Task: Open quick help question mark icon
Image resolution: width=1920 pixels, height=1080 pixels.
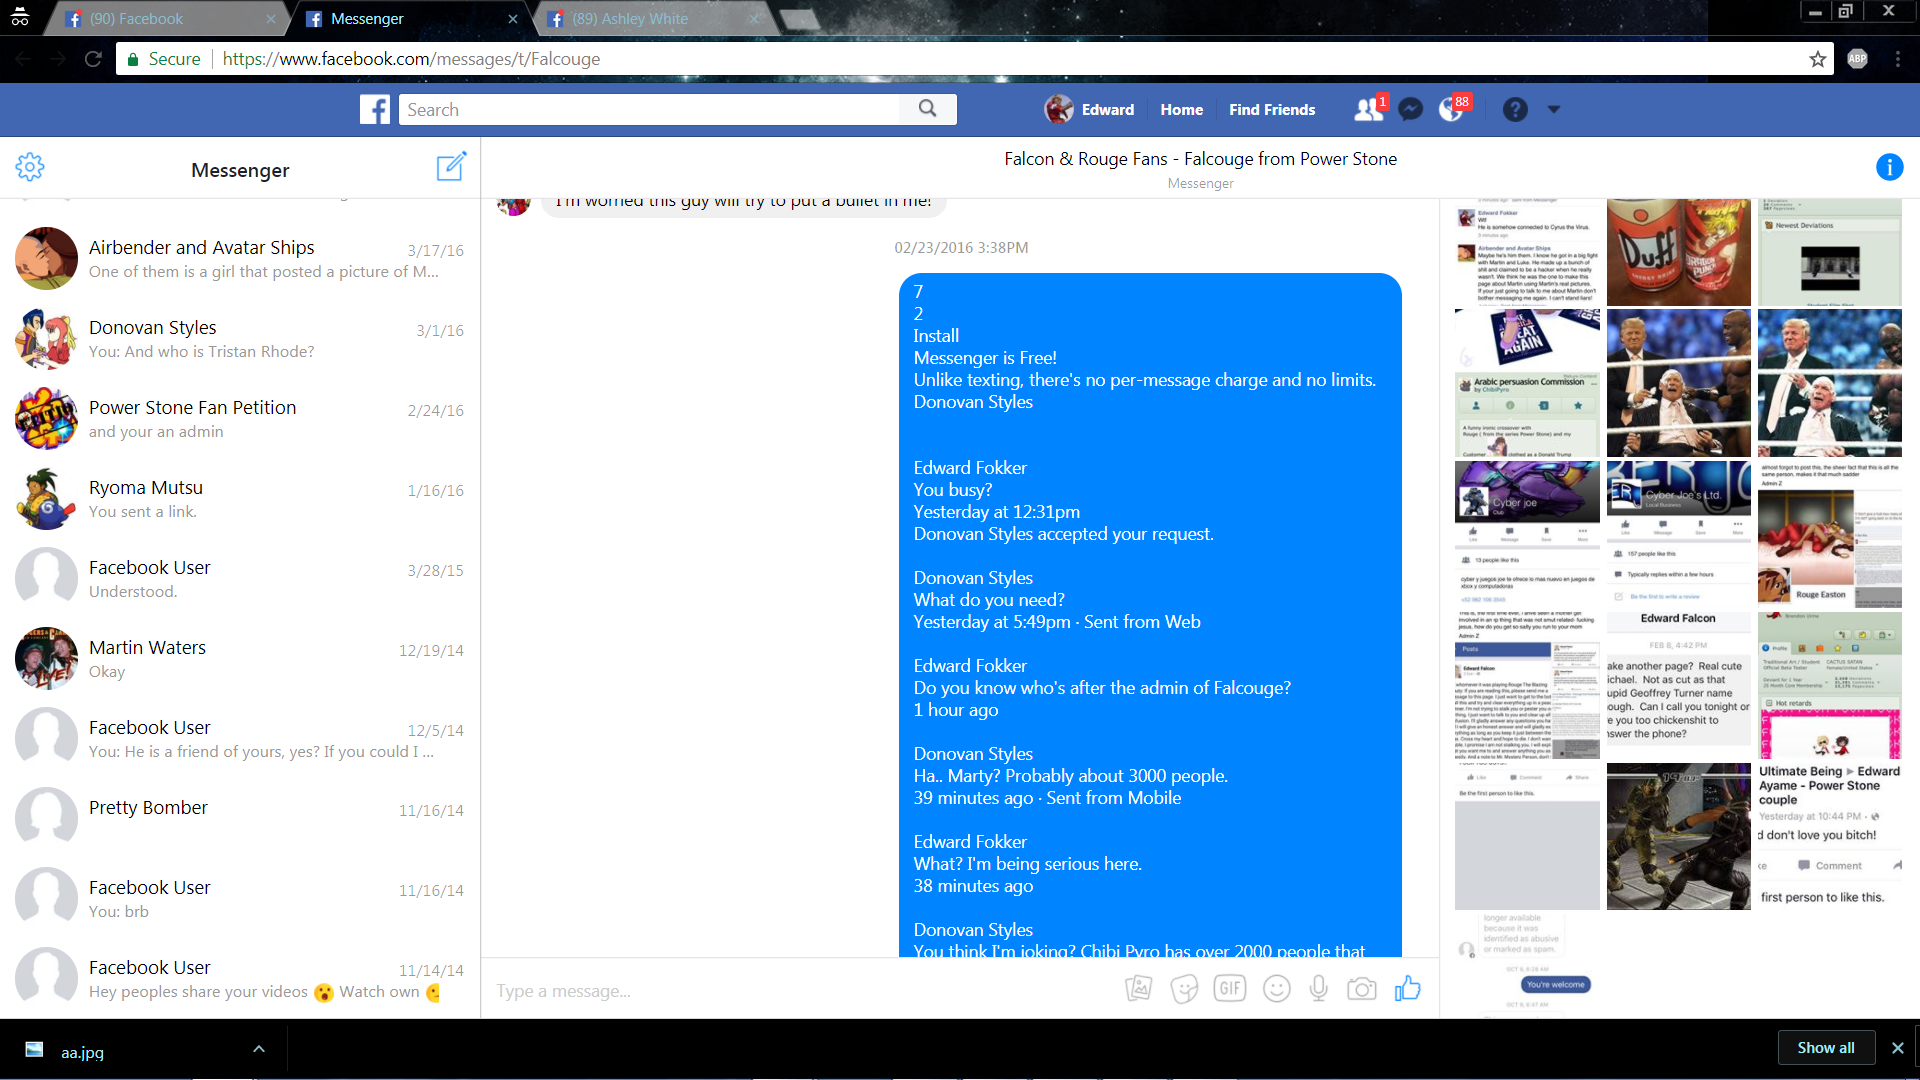Action: [1515, 110]
